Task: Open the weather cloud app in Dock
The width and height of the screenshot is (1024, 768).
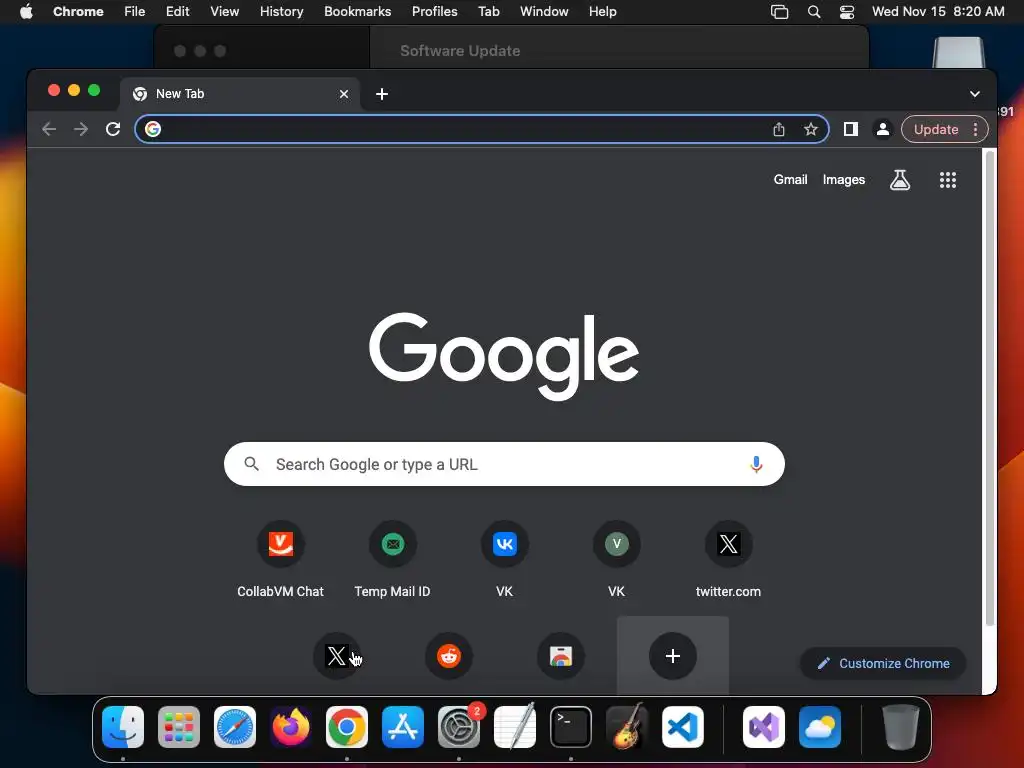Action: click(x=820, y=727)
